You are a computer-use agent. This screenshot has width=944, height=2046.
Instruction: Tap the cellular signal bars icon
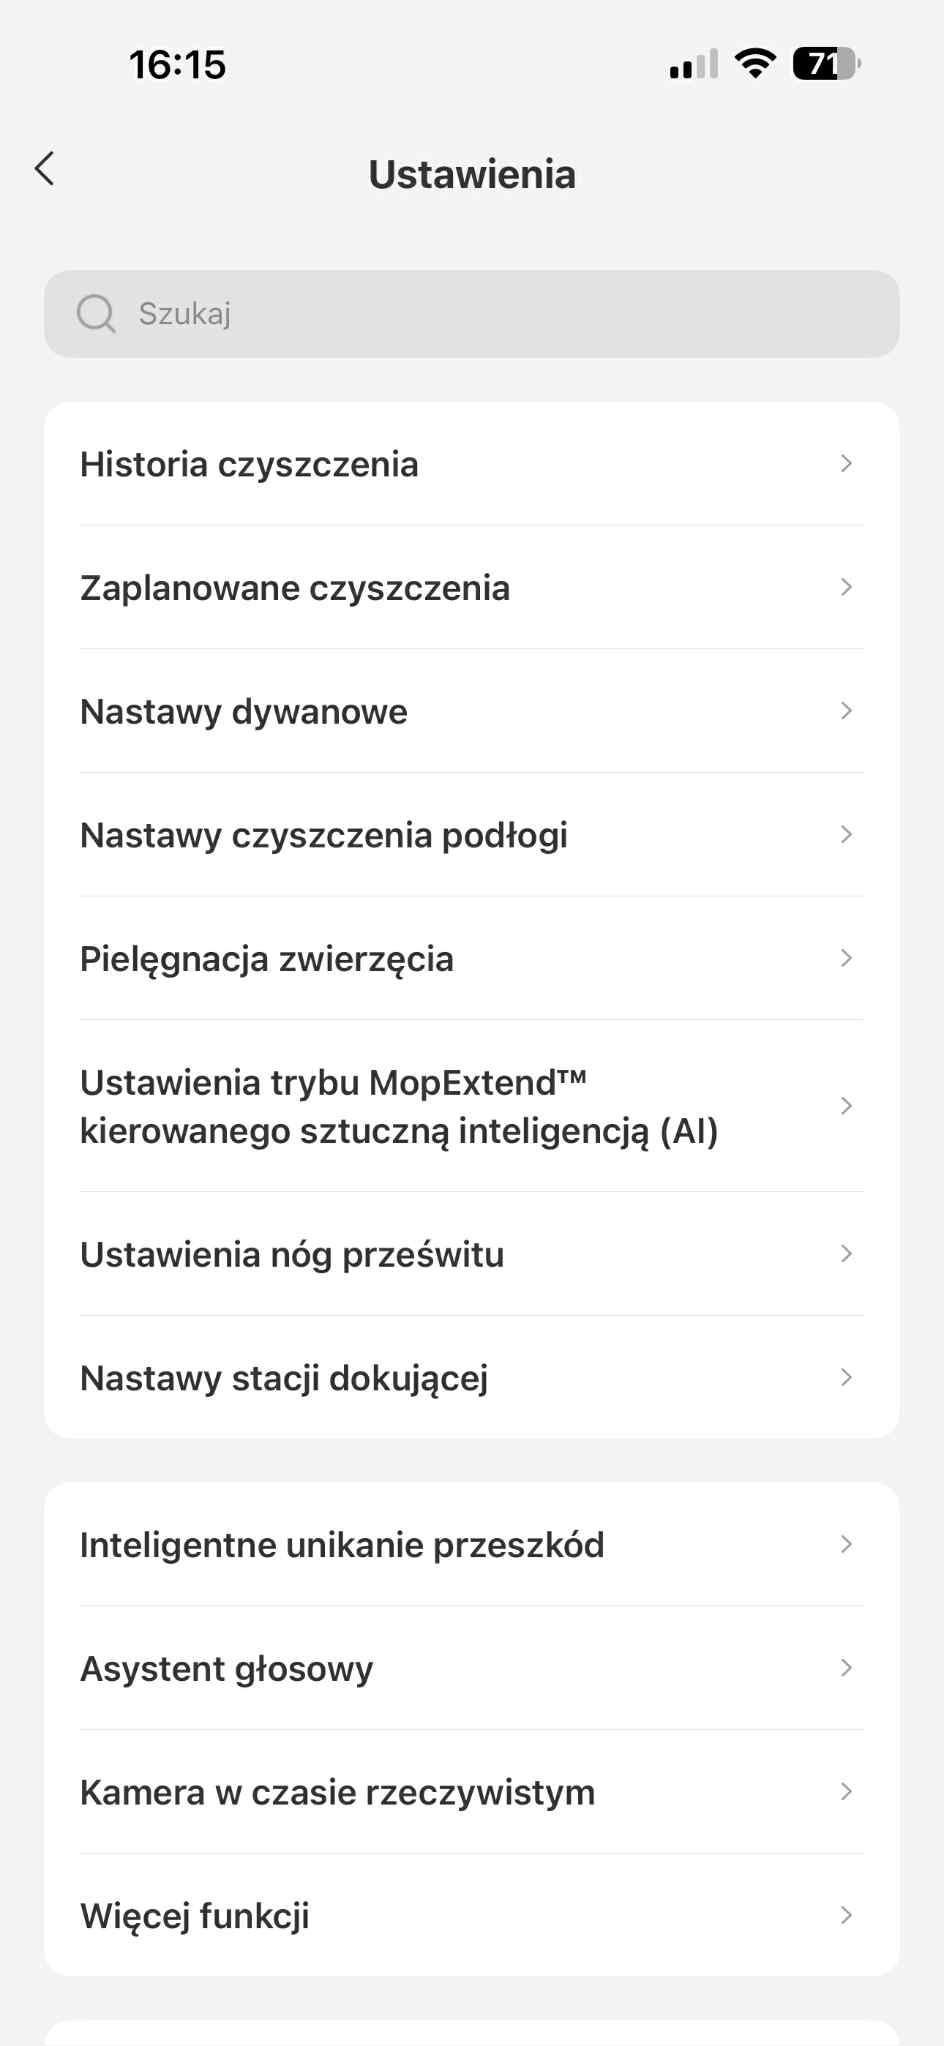[694, 65]
